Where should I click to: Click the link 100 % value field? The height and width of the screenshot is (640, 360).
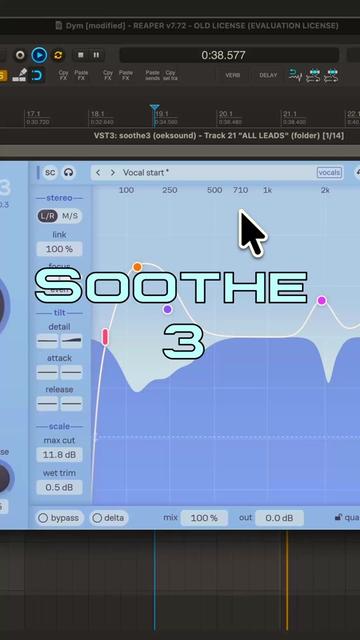pyautogui.click(x=59, y=249)
